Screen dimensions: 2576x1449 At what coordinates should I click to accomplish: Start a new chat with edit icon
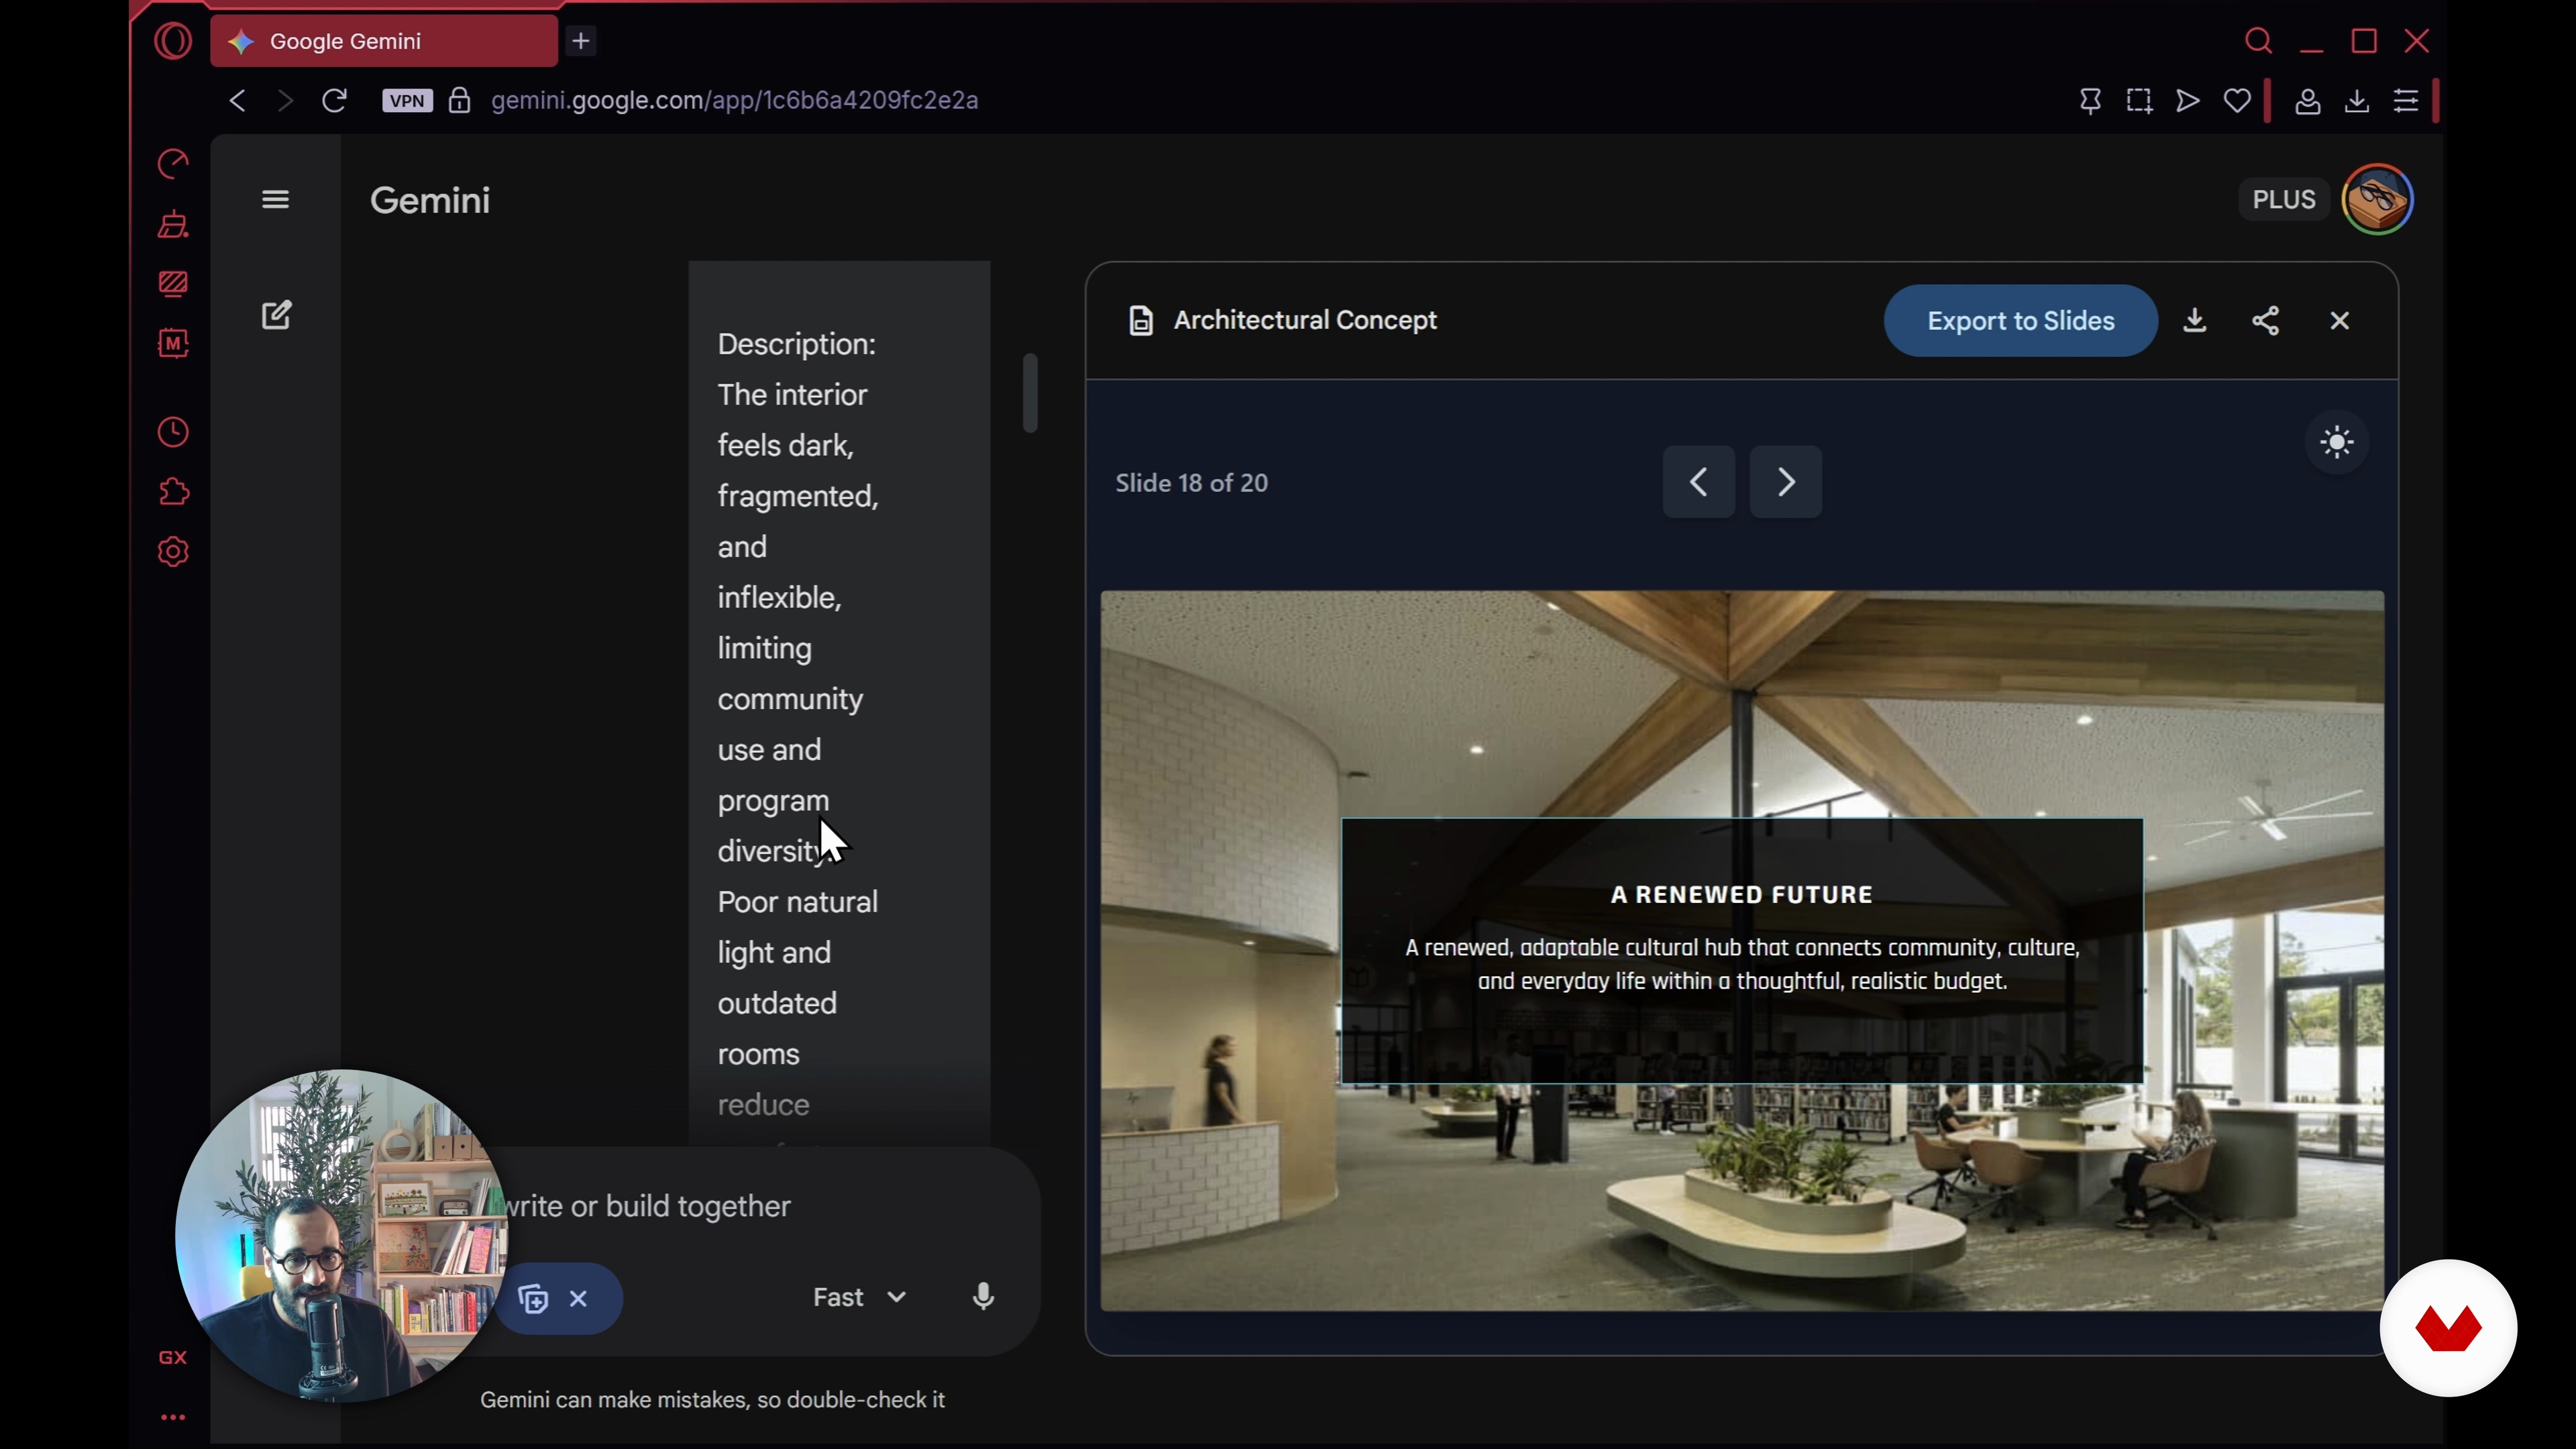276,316
